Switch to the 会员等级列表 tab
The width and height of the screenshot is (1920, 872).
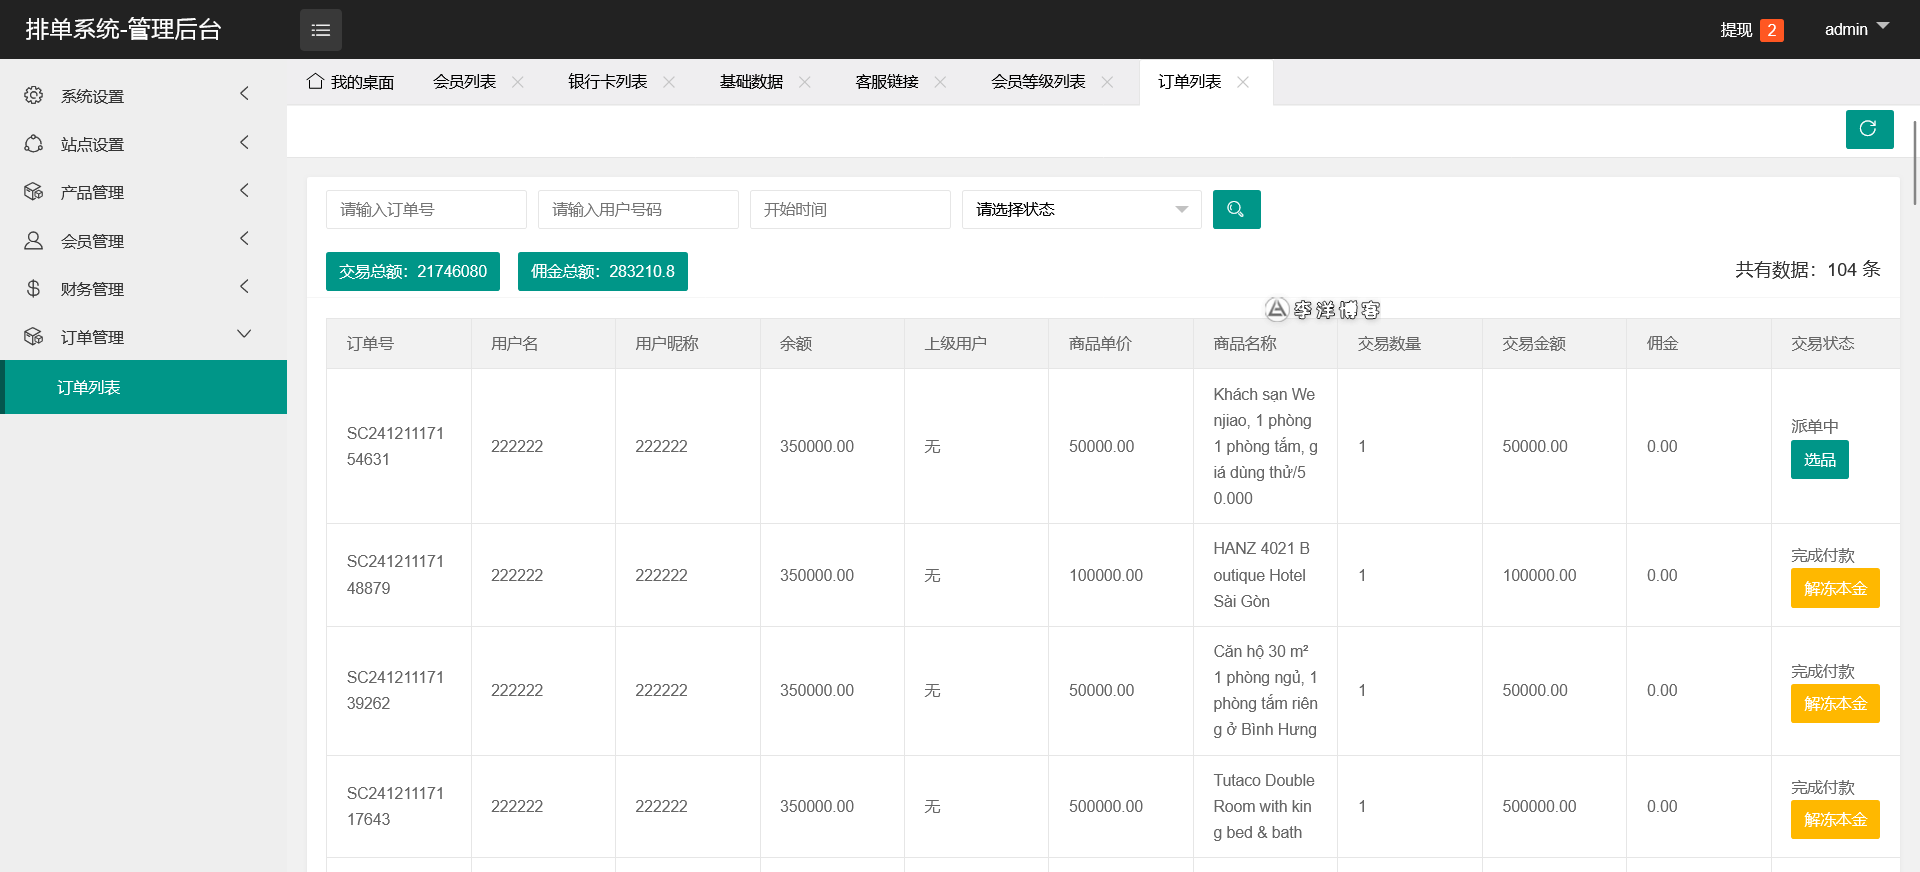[x=1038, y=82]
